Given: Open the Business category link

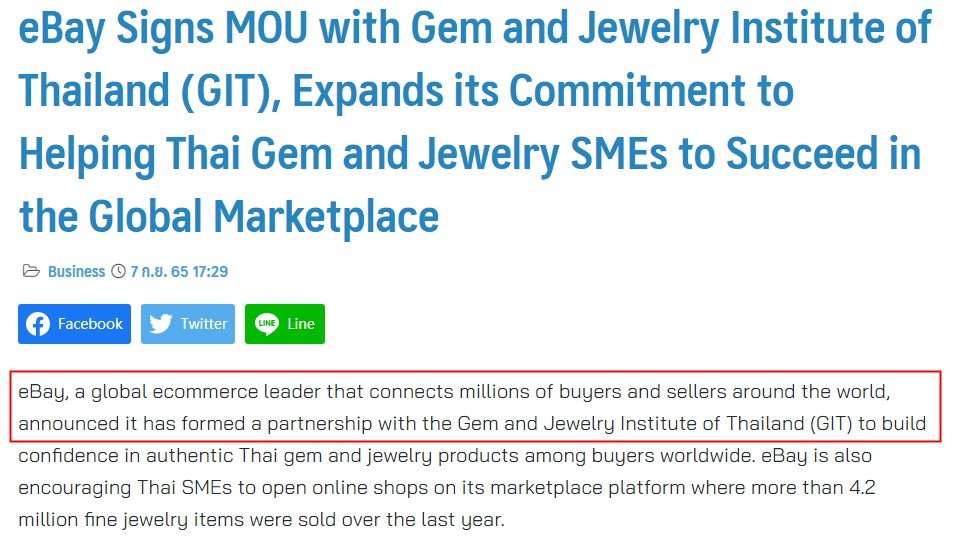Looking at the screenshot, I should [76, 271].
